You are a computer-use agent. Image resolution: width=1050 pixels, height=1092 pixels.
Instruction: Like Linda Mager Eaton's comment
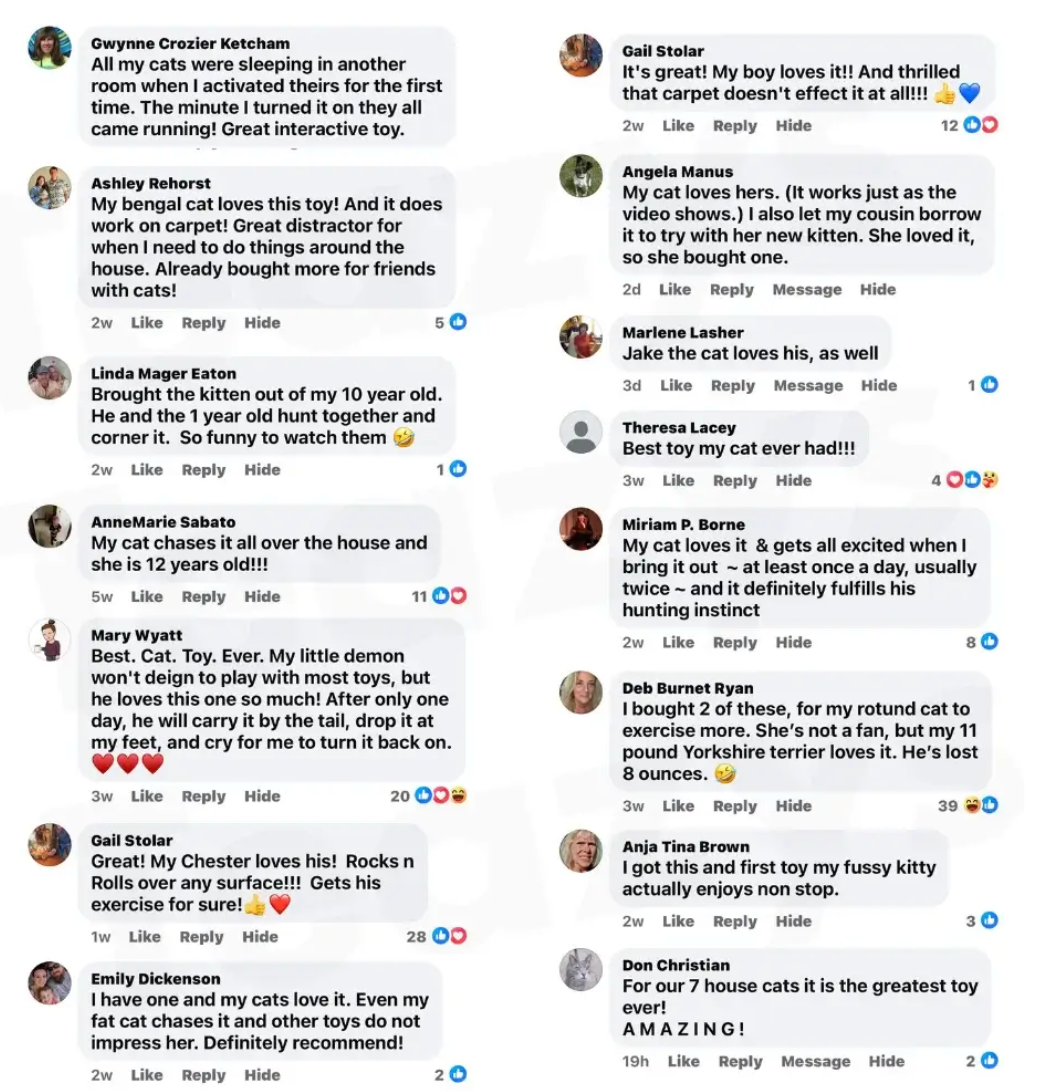[x=147, y=470]
